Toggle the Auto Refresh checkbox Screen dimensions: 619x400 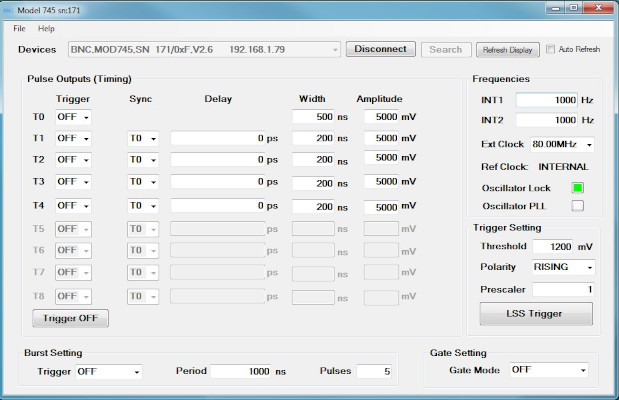[x=550, y=49]
